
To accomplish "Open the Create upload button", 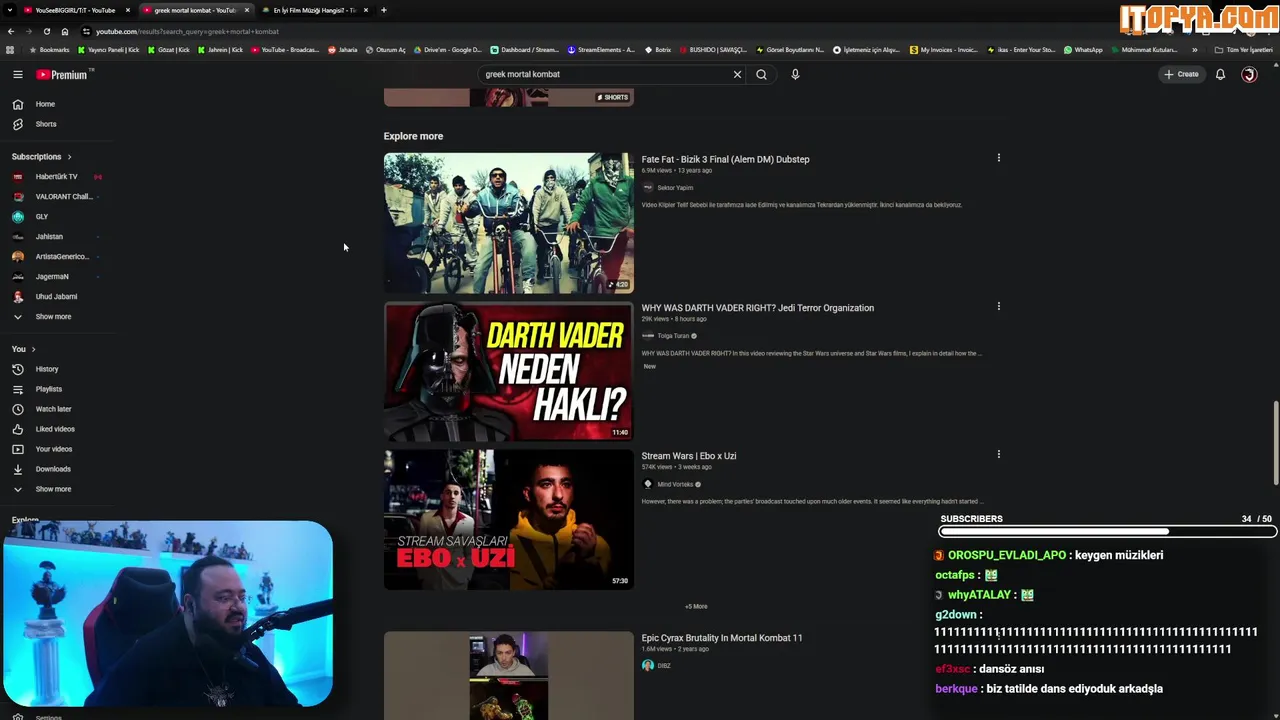I will [1181, 74].
